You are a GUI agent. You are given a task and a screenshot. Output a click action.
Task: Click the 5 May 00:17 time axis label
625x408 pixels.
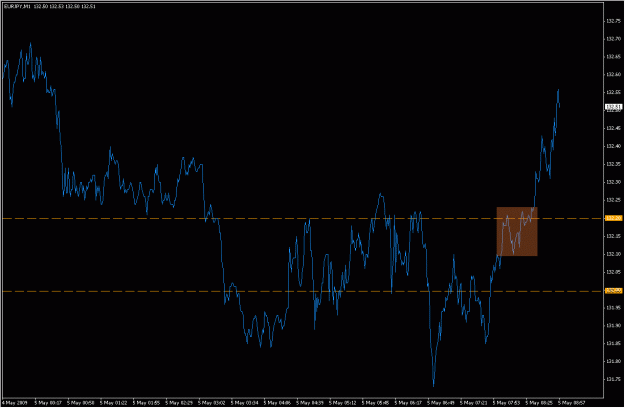point(48,403)
